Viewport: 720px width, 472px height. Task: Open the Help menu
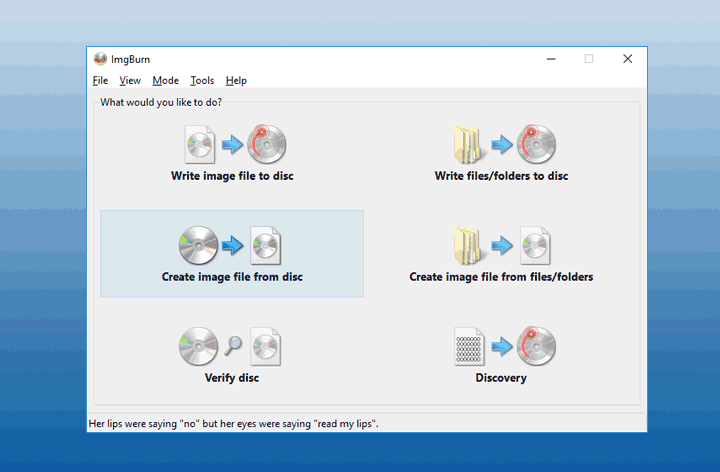point(236,81)
